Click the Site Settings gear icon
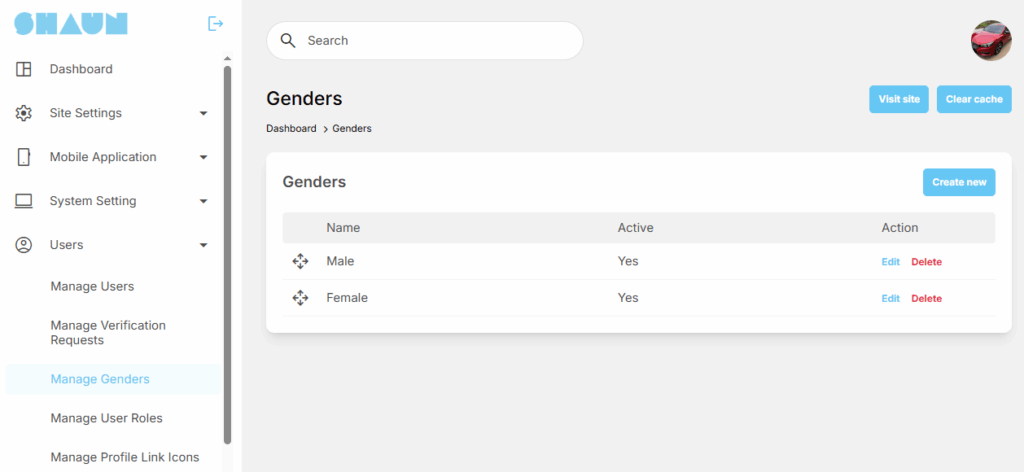The height and width of the screenshot is (472, 1024). click(x=24, y=113)
